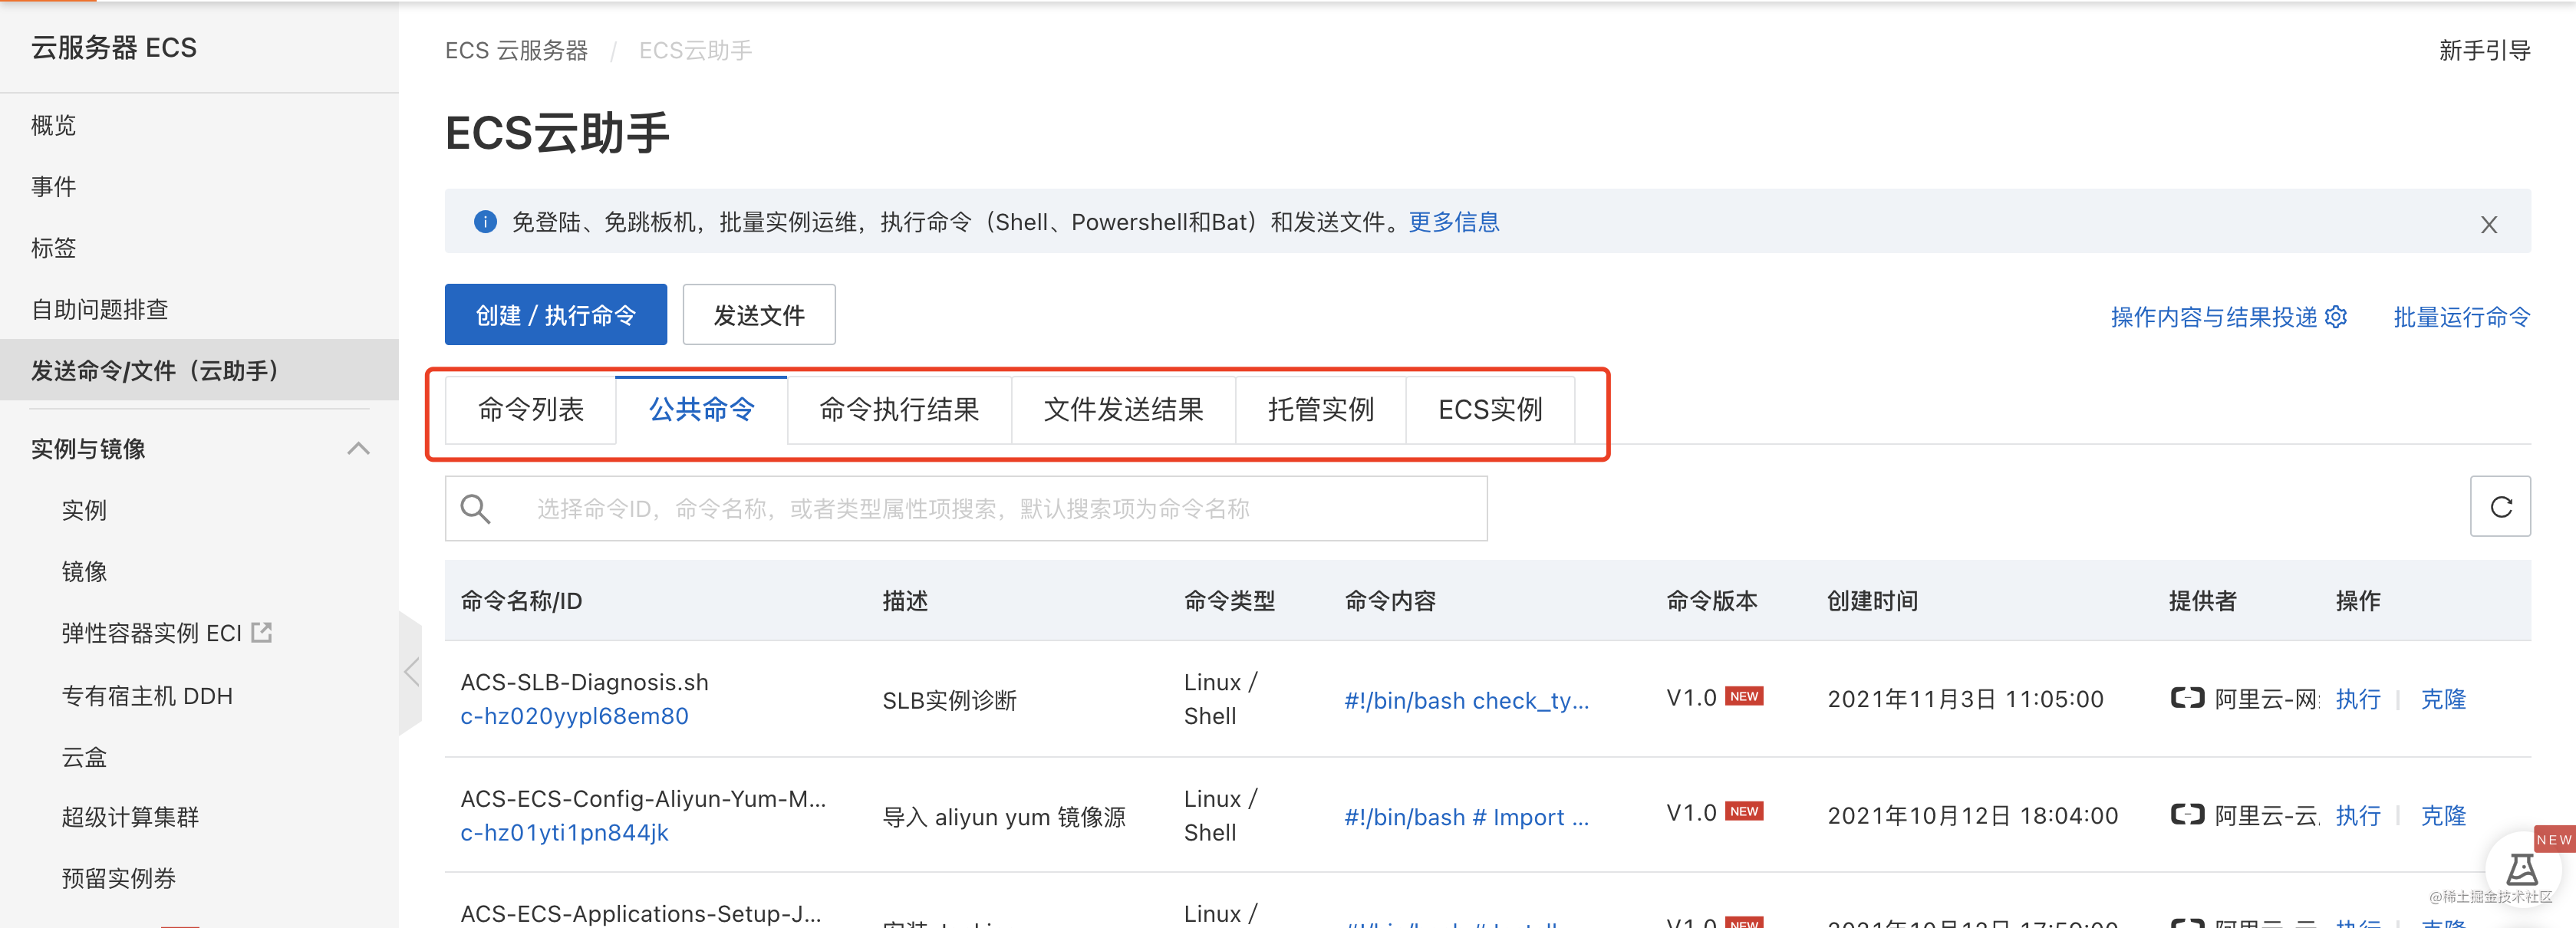View command content #!/bin/bash check_ty...
The width and height of the screenshot is (2576, 928).
1466,700
